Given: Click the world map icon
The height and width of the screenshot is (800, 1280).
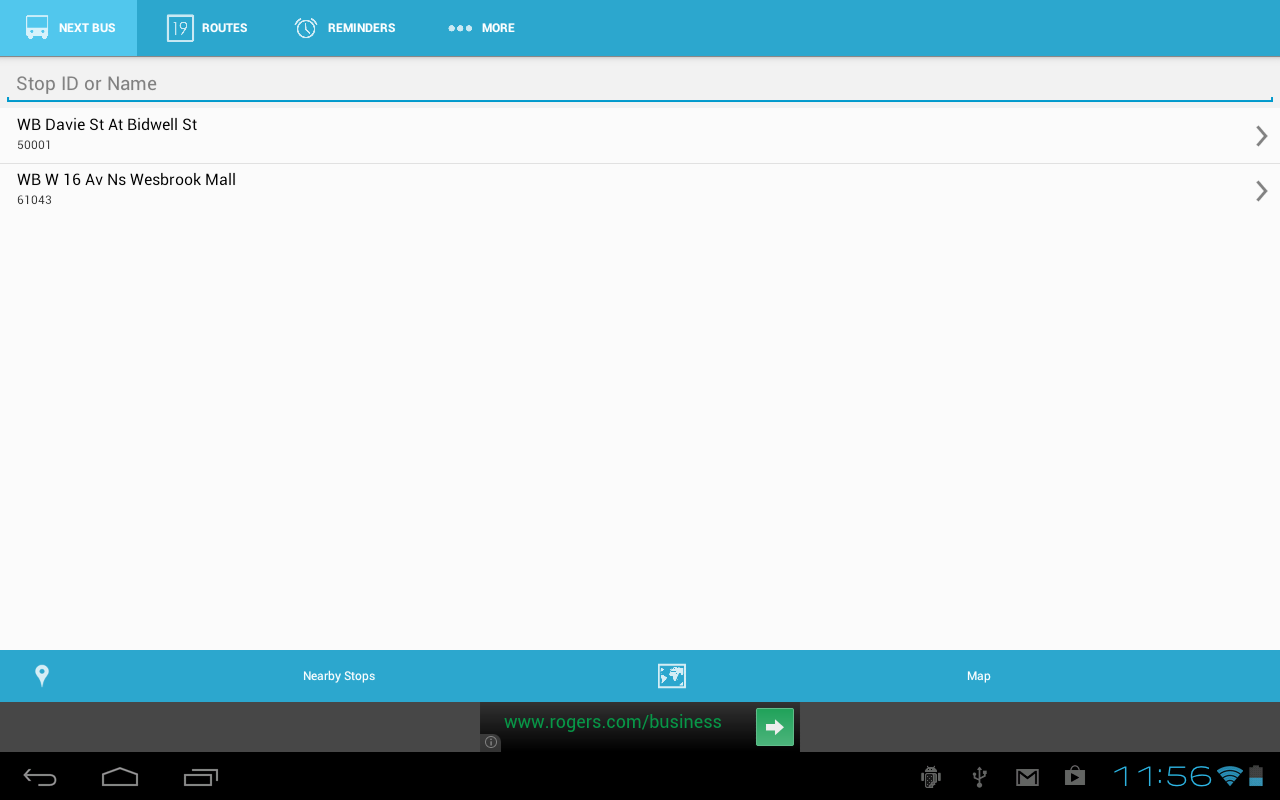Looking at the screenshot, I should (672, 676).
